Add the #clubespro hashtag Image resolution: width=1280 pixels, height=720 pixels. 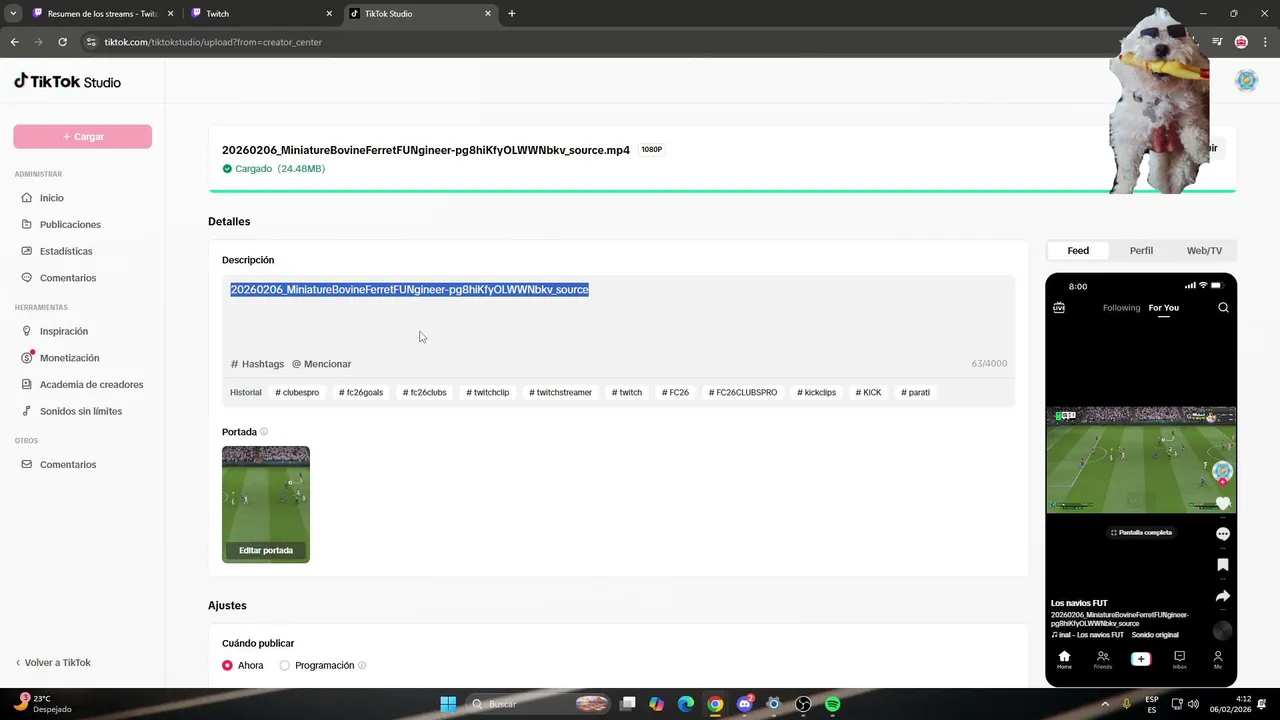[x=297, y=393]
